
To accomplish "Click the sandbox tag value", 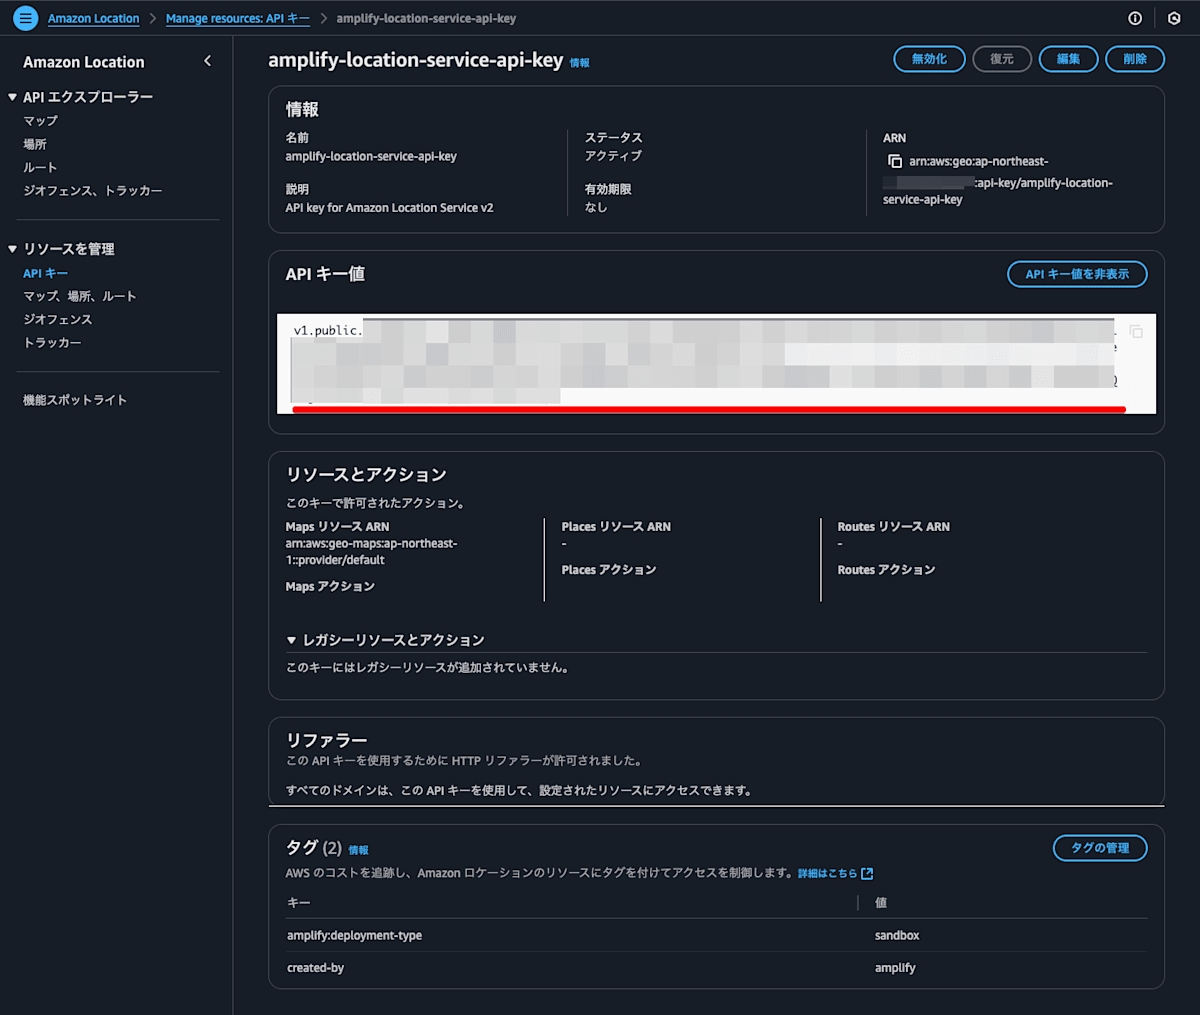I will click(897, 935).
